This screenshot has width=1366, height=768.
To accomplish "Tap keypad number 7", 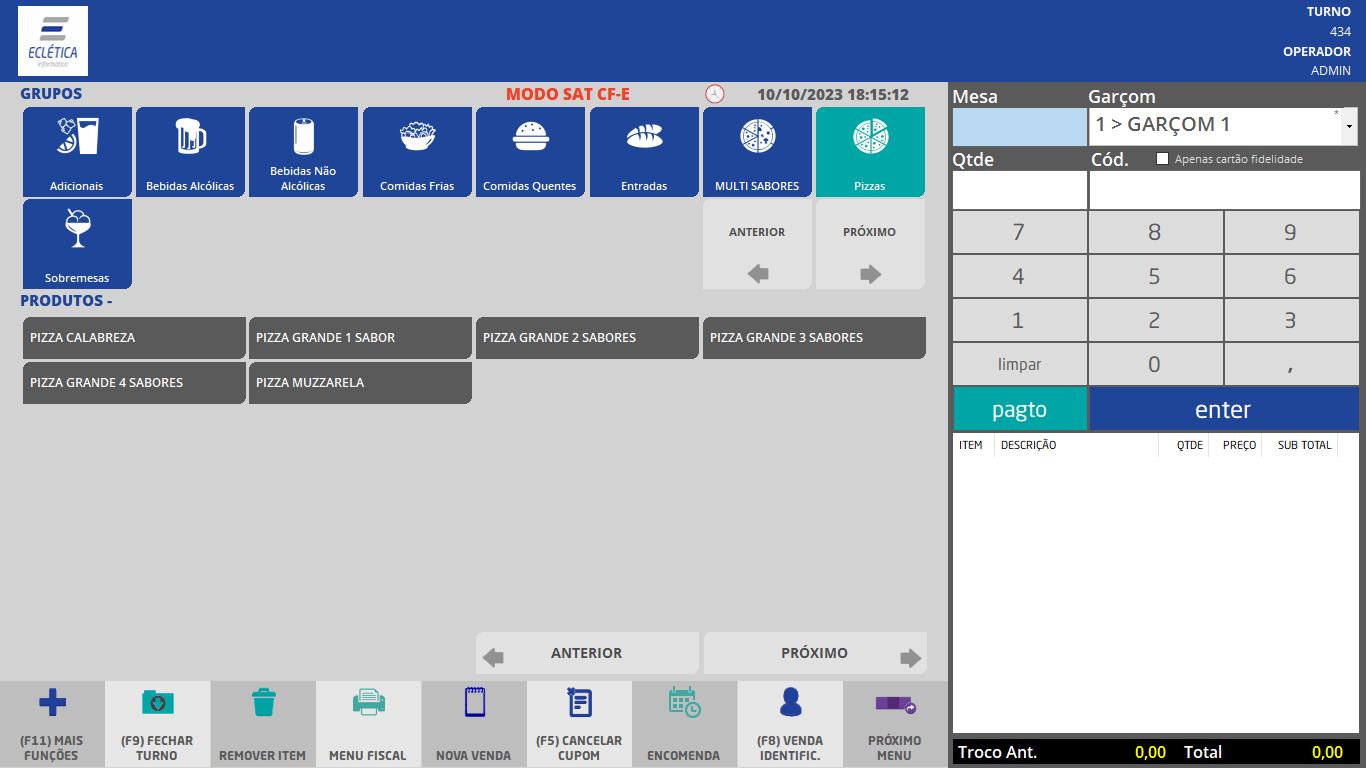I will pos(1019,232).
